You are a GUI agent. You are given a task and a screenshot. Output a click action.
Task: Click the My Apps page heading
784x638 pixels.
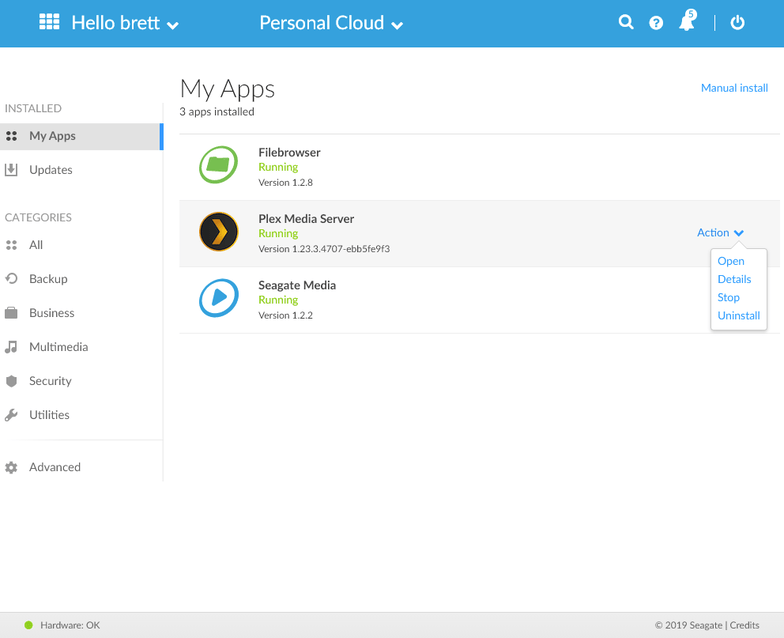[227, 90]
